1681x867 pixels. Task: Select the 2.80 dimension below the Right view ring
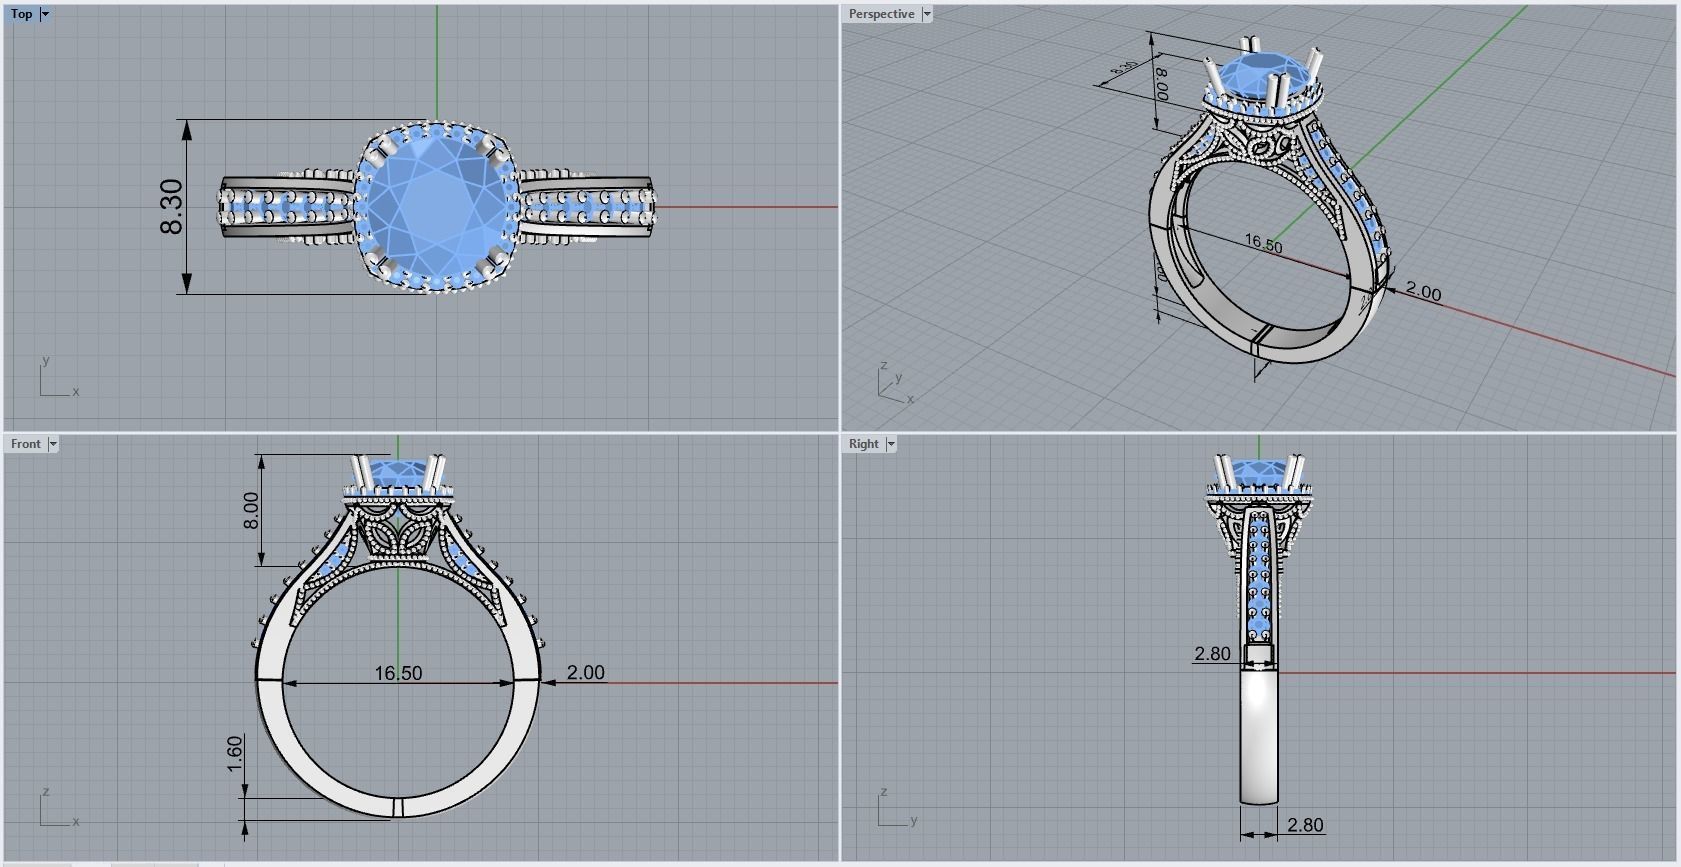[x=1305, y=825]
